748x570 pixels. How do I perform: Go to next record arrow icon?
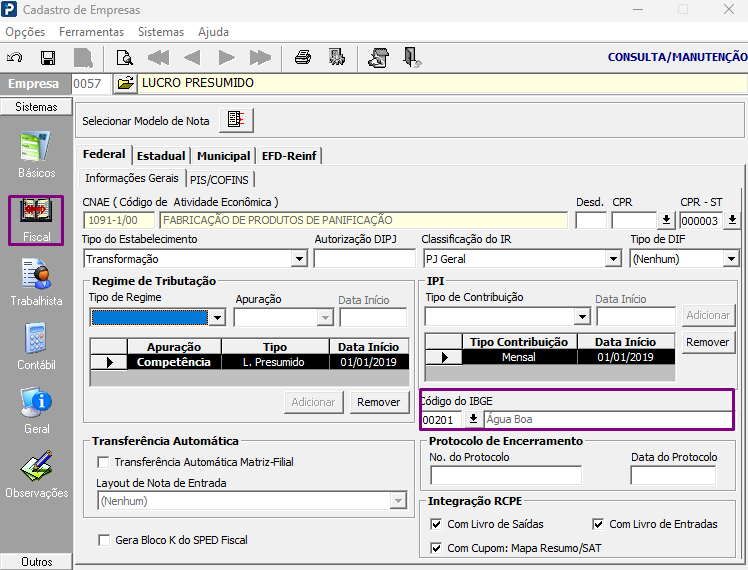pyautogui.click(x=227, y=58)
